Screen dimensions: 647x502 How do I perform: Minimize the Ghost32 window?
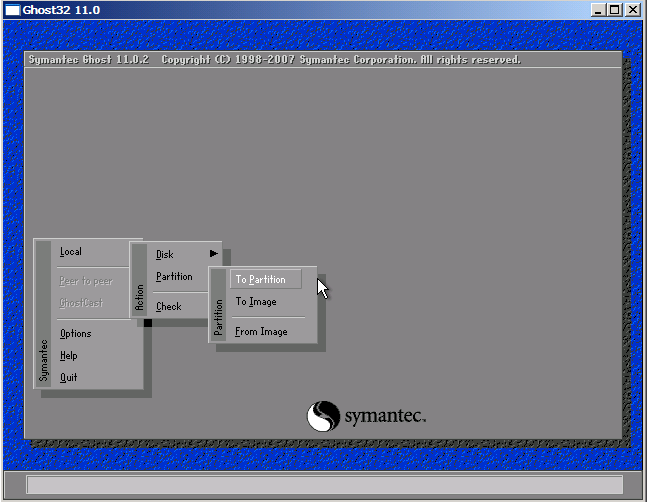click(x=597, y=10)
